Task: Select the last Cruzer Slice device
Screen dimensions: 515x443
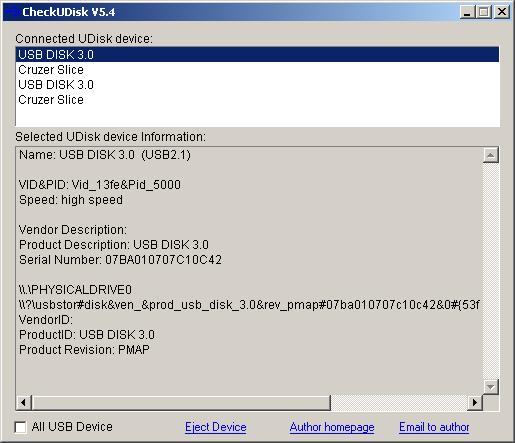Action: [257, 100]
